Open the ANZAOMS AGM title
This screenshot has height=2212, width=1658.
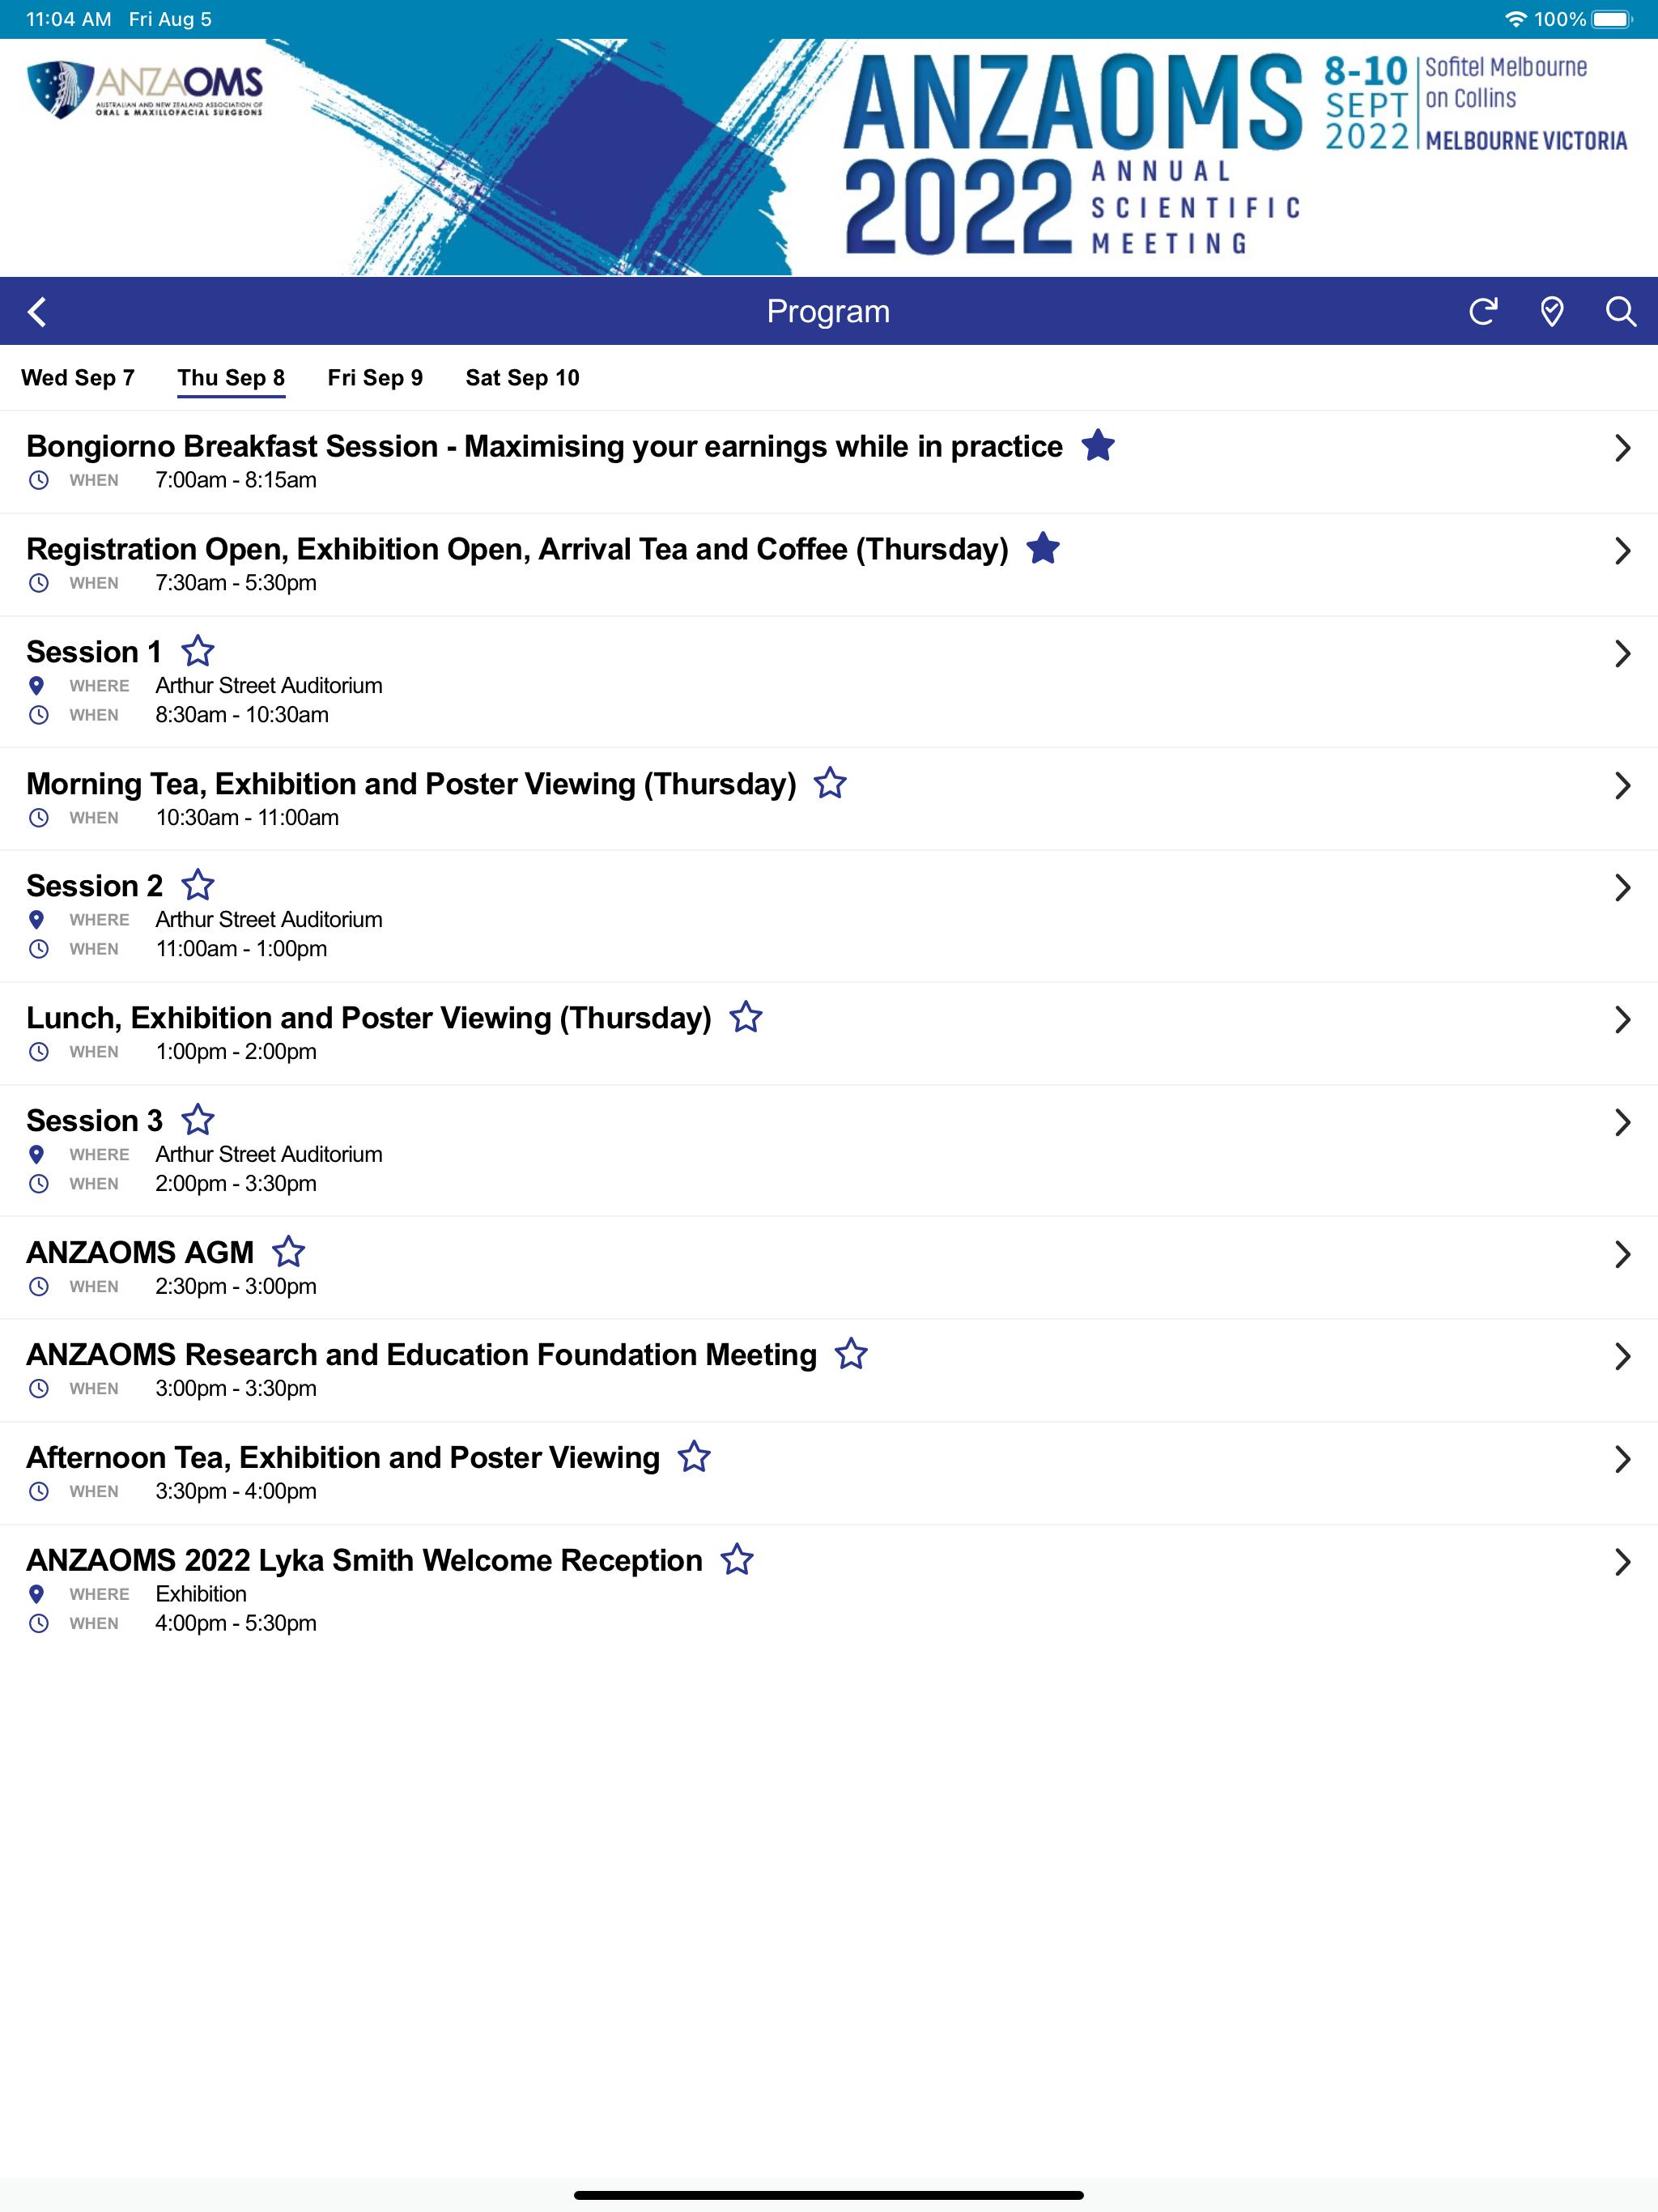(140, 1252)
